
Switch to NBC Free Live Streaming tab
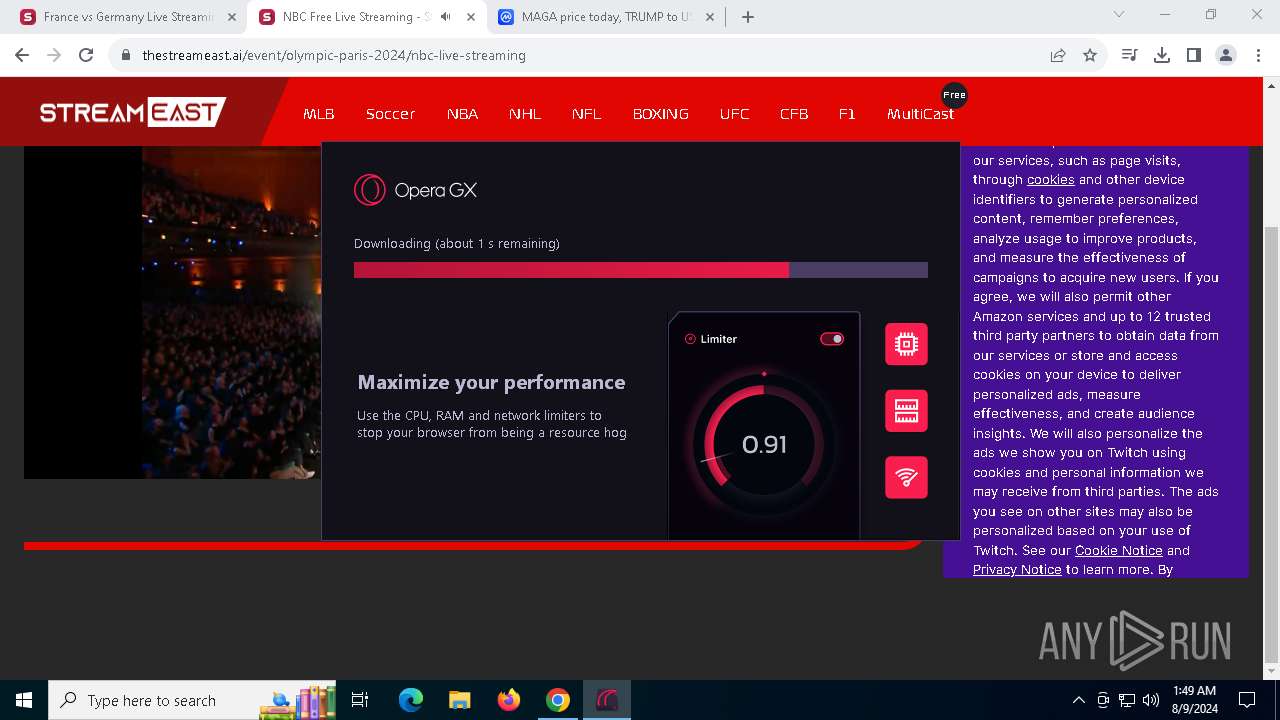tap(367, 17)
